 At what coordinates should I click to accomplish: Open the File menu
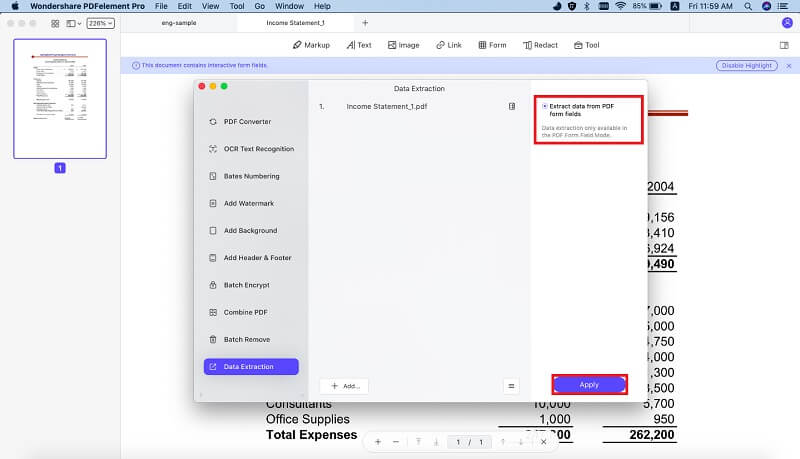[x=161, y=6]
